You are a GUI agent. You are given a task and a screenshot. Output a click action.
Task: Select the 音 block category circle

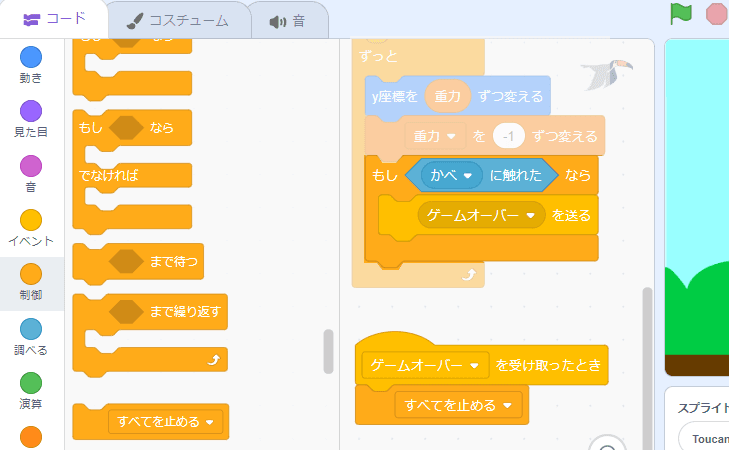(31, 166)
